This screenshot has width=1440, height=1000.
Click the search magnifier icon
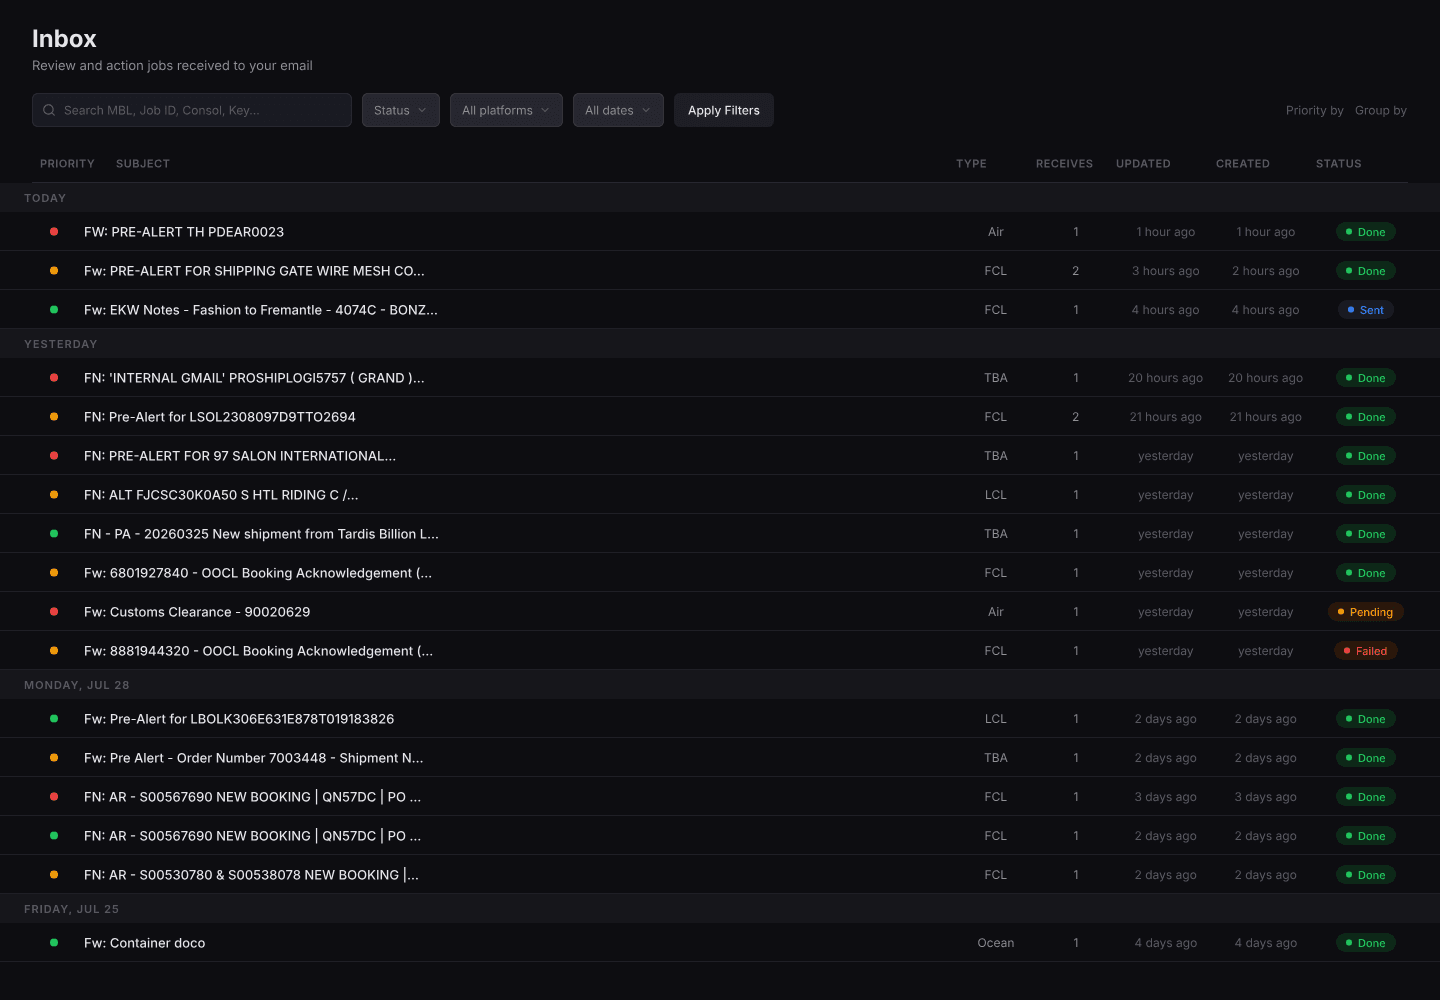49,110
